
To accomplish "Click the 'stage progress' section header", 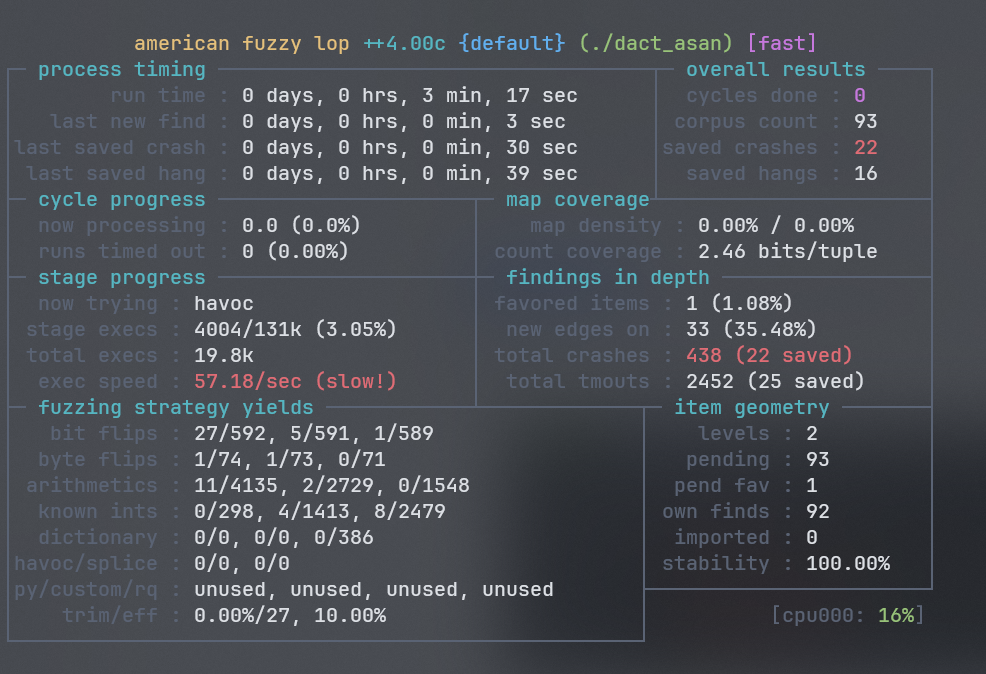I will tap(122, 277).
